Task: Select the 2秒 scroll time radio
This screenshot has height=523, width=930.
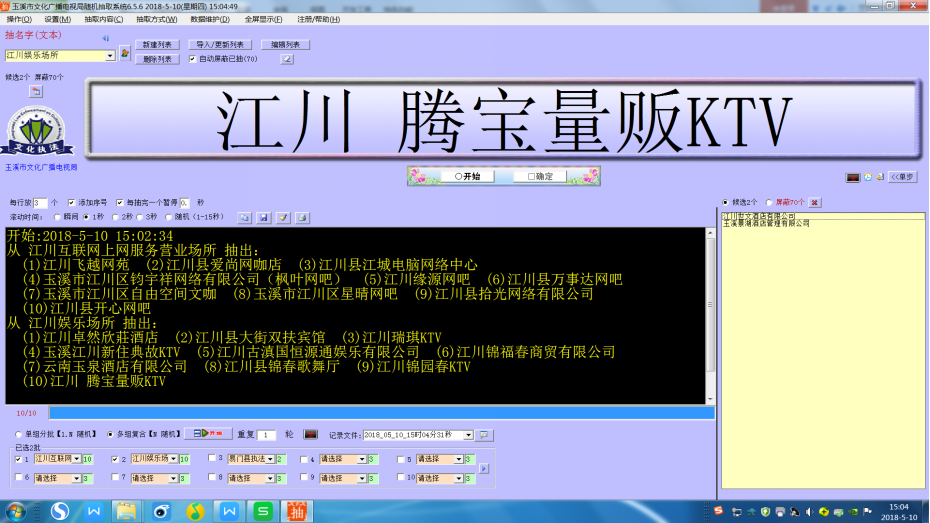Action: 115,217
